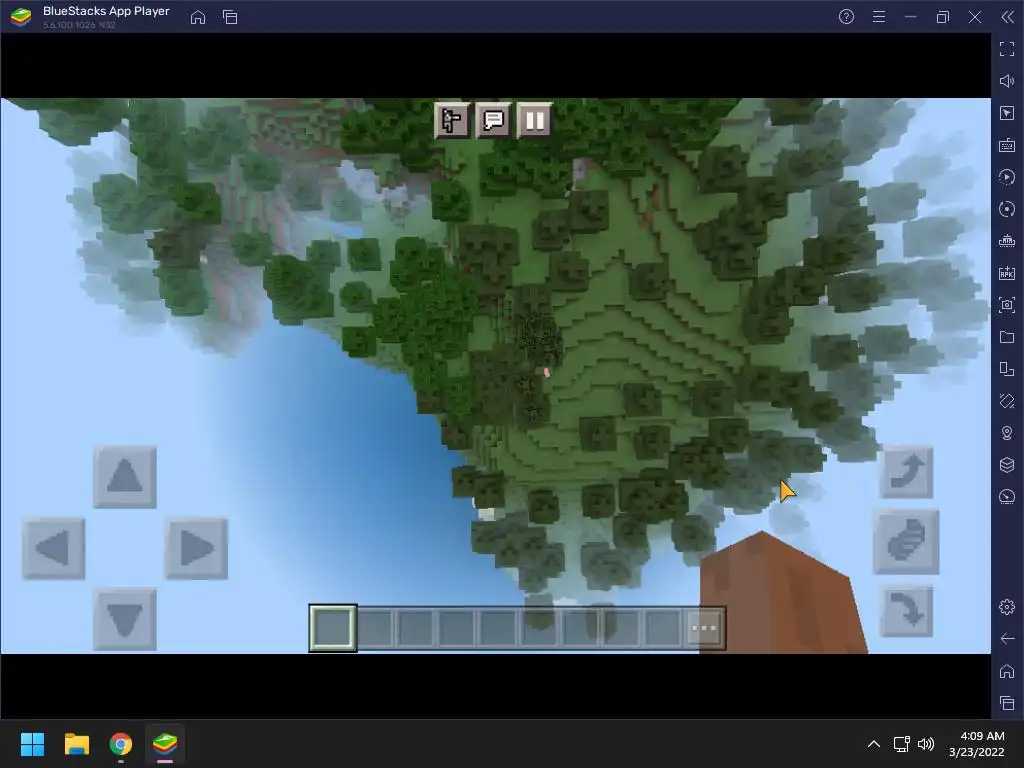Tap the D-pad down arrow
This screenshot has height=768, width=1024.
125,619
